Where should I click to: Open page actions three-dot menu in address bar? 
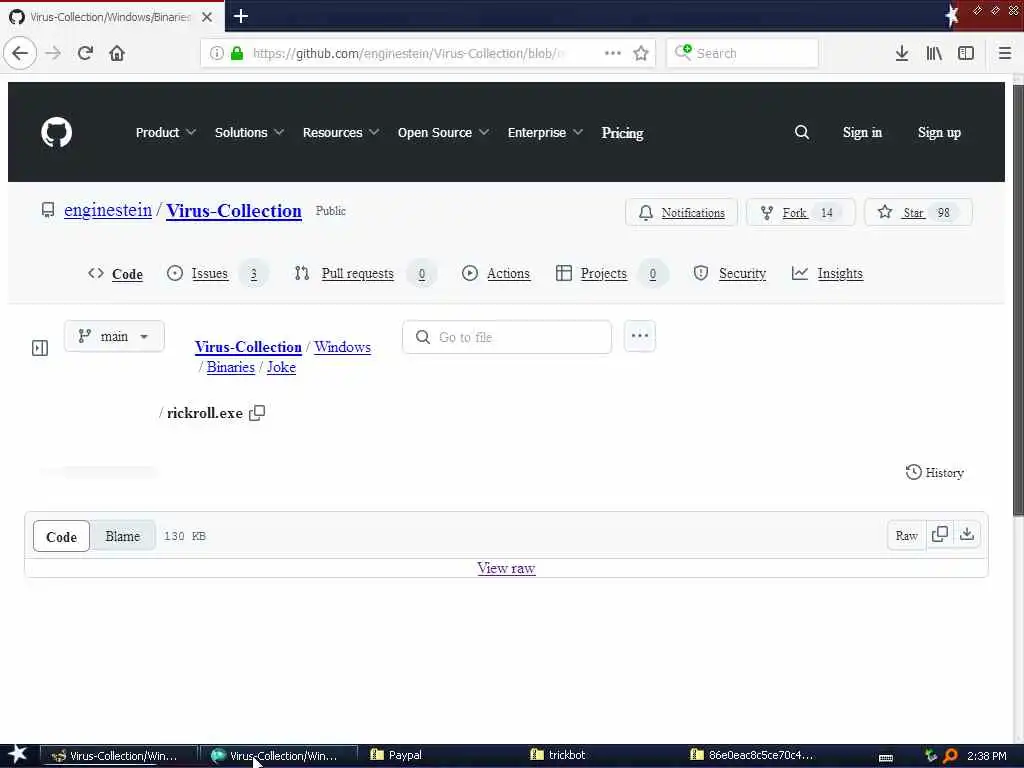pyautogui.click(x=613, y=53)
